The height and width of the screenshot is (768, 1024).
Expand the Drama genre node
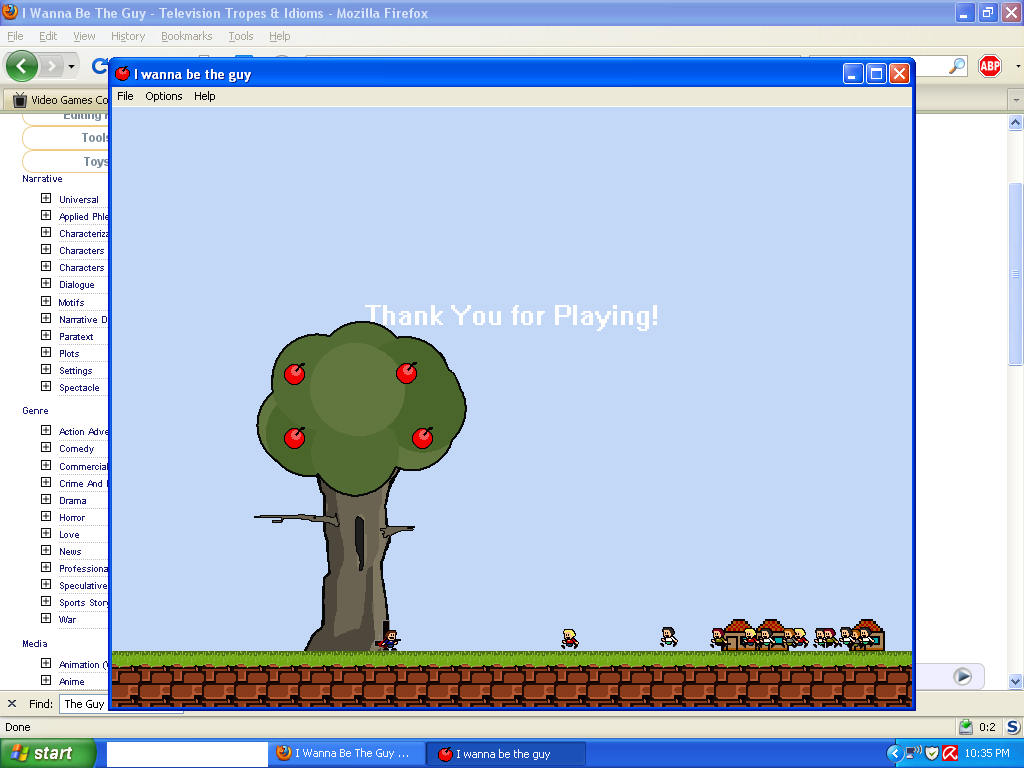(46, 499)
